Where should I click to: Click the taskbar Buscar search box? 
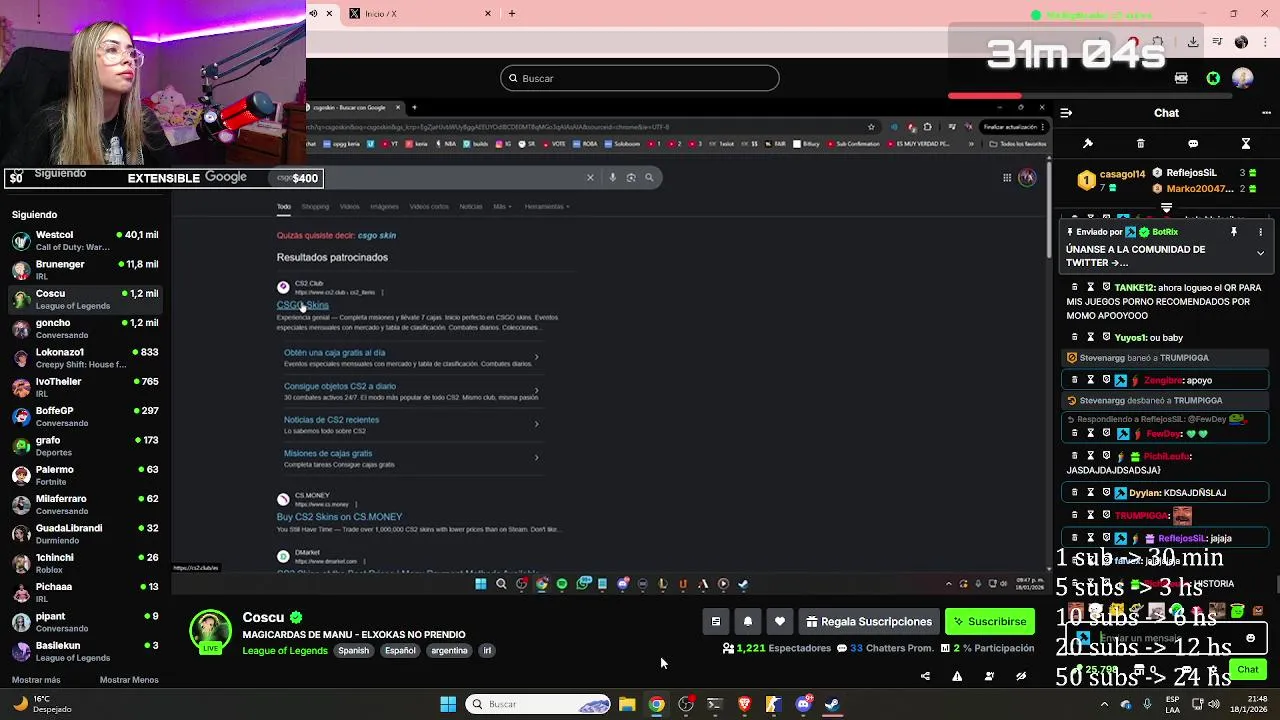[x=539, y=704]
